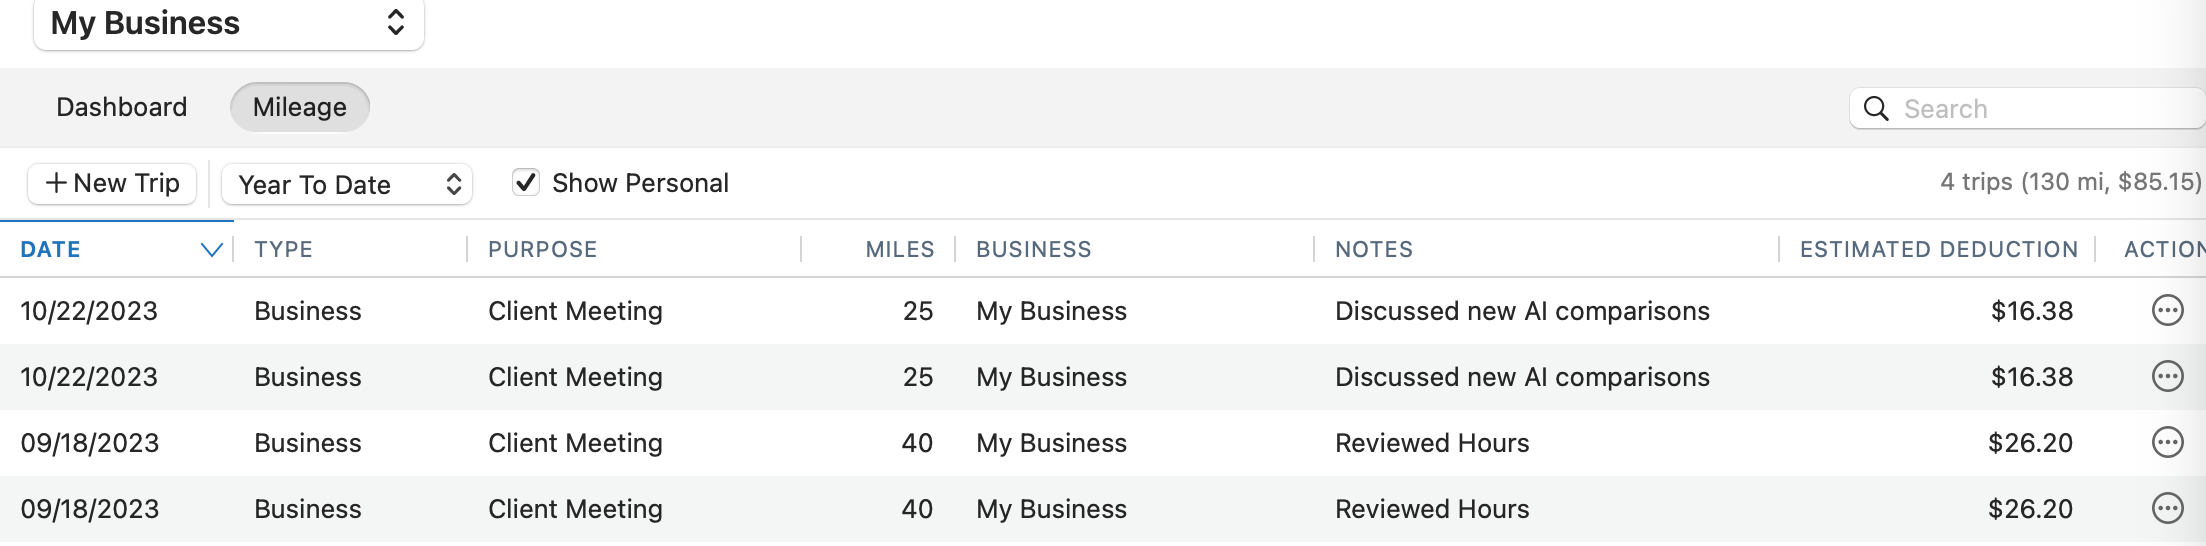Select the Mileage tab
This screenshot has height=546, width=2206.
click(300, 107)
